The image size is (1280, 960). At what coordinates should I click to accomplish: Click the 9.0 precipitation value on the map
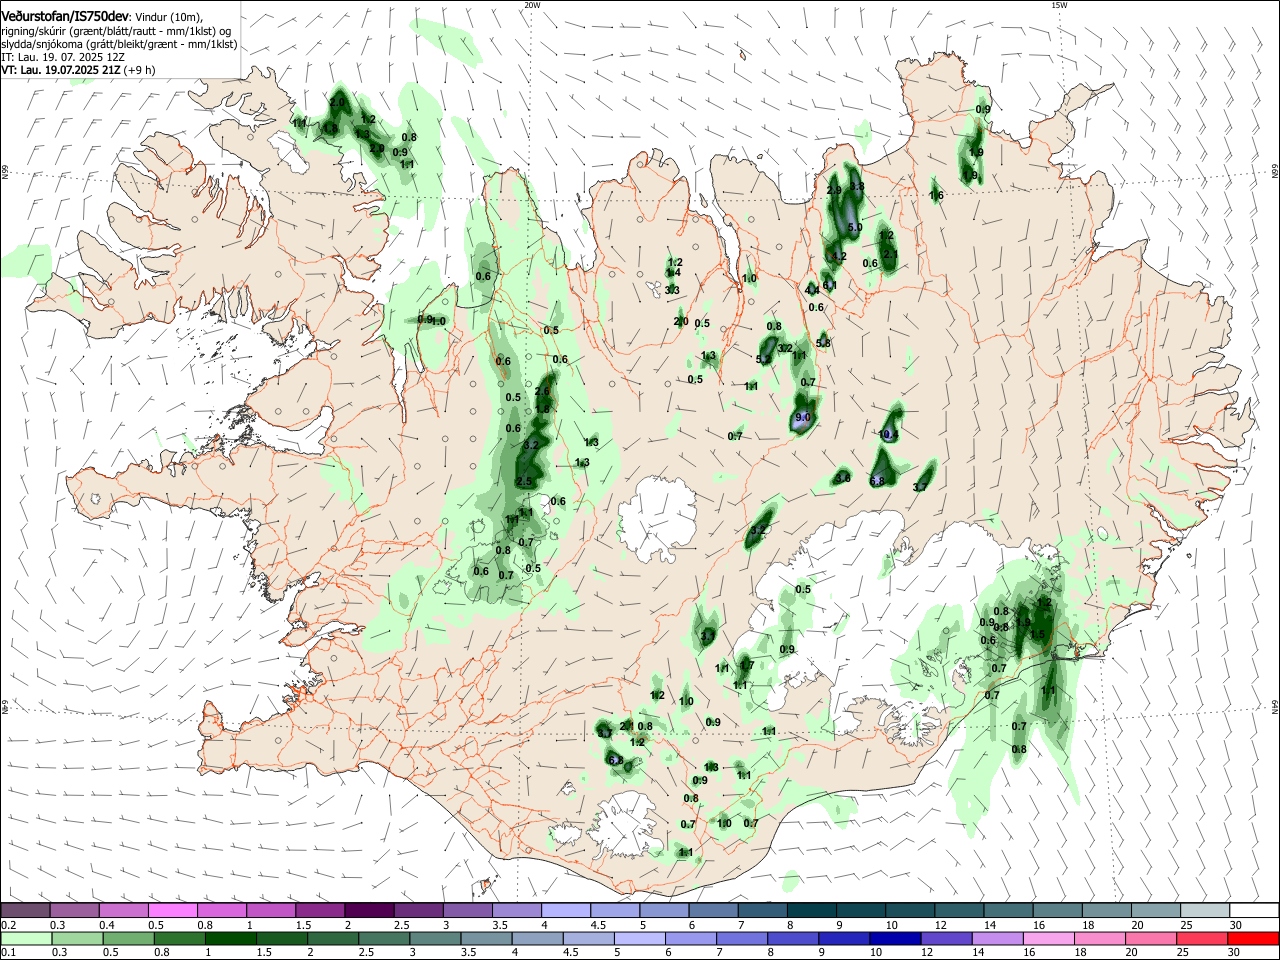click(x=803, y=417)
